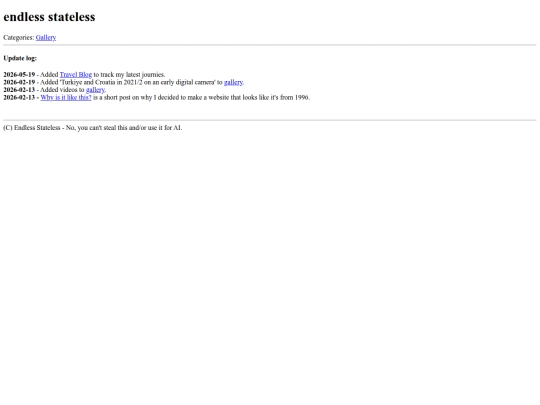
Task: Click the text 'looks like it's from 1996.'
Action: tap(276, 97)
